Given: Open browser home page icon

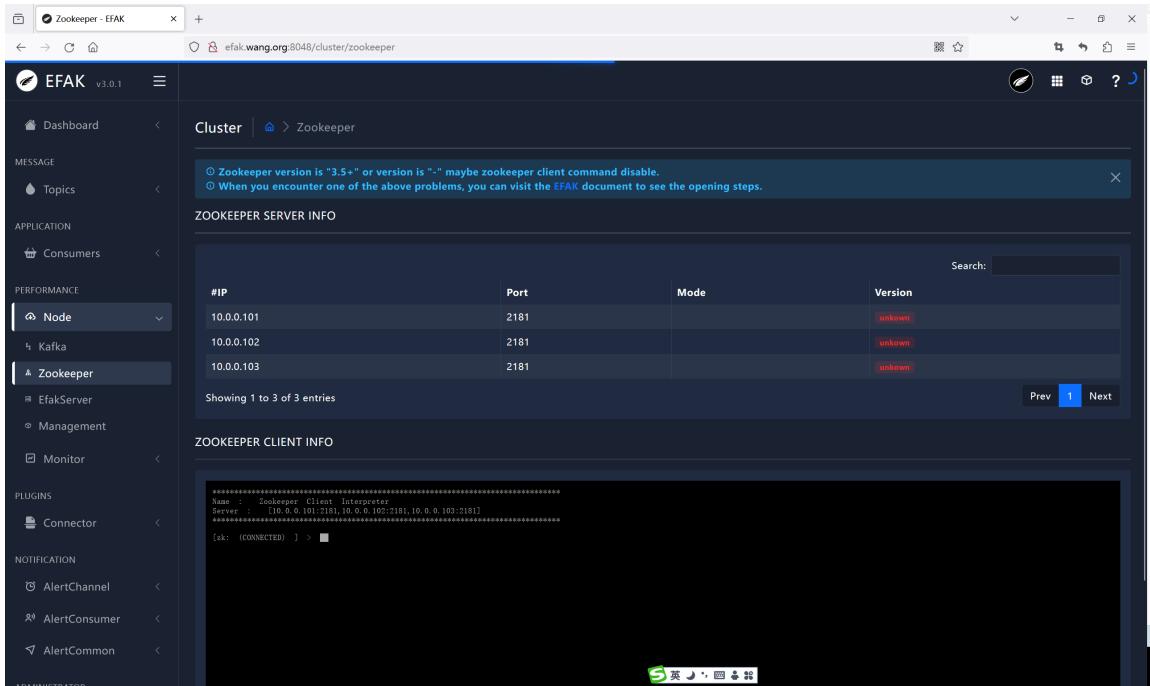Looking at the screenshot, I should click(x=93, y=47).
